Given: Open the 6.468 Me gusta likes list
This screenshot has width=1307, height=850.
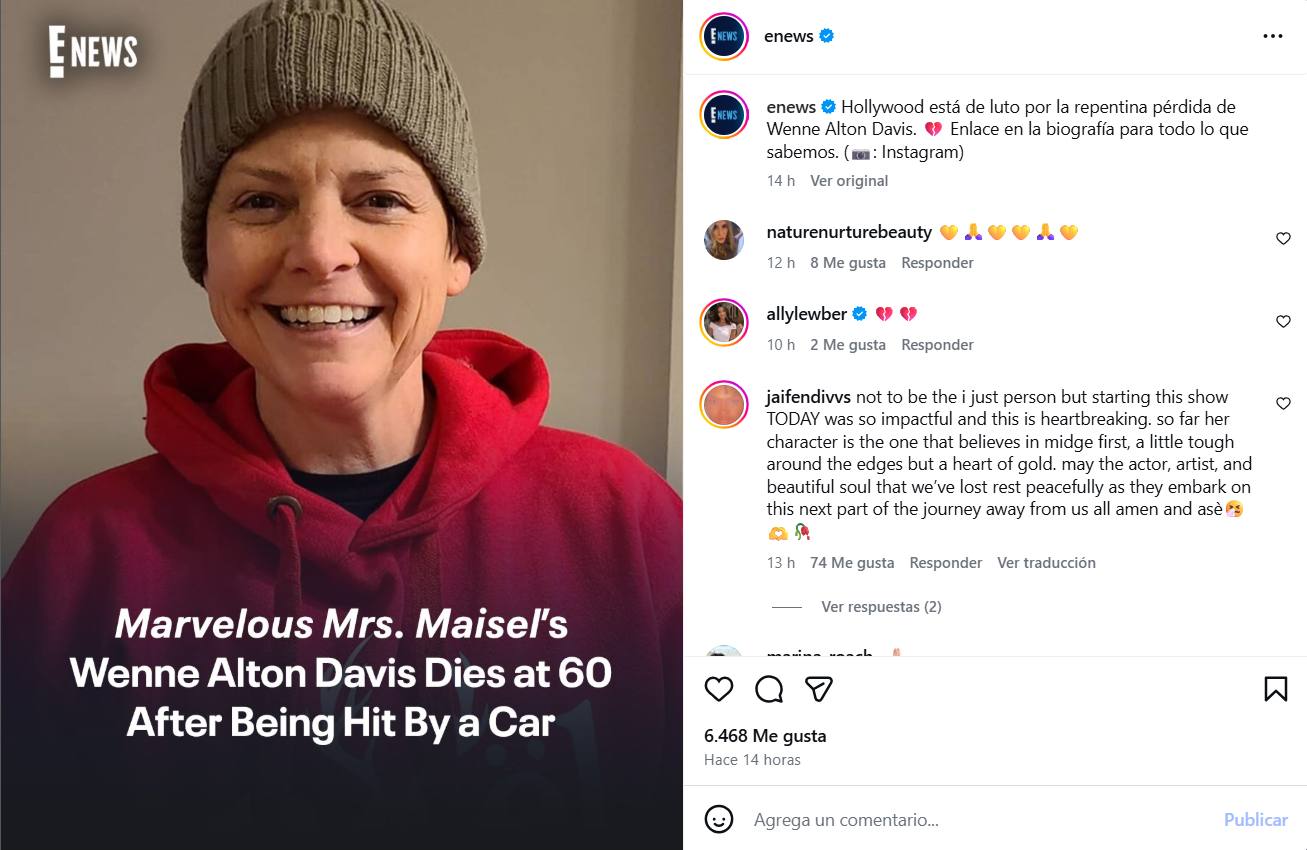Looking at the screenshot, I should point(765,736).
